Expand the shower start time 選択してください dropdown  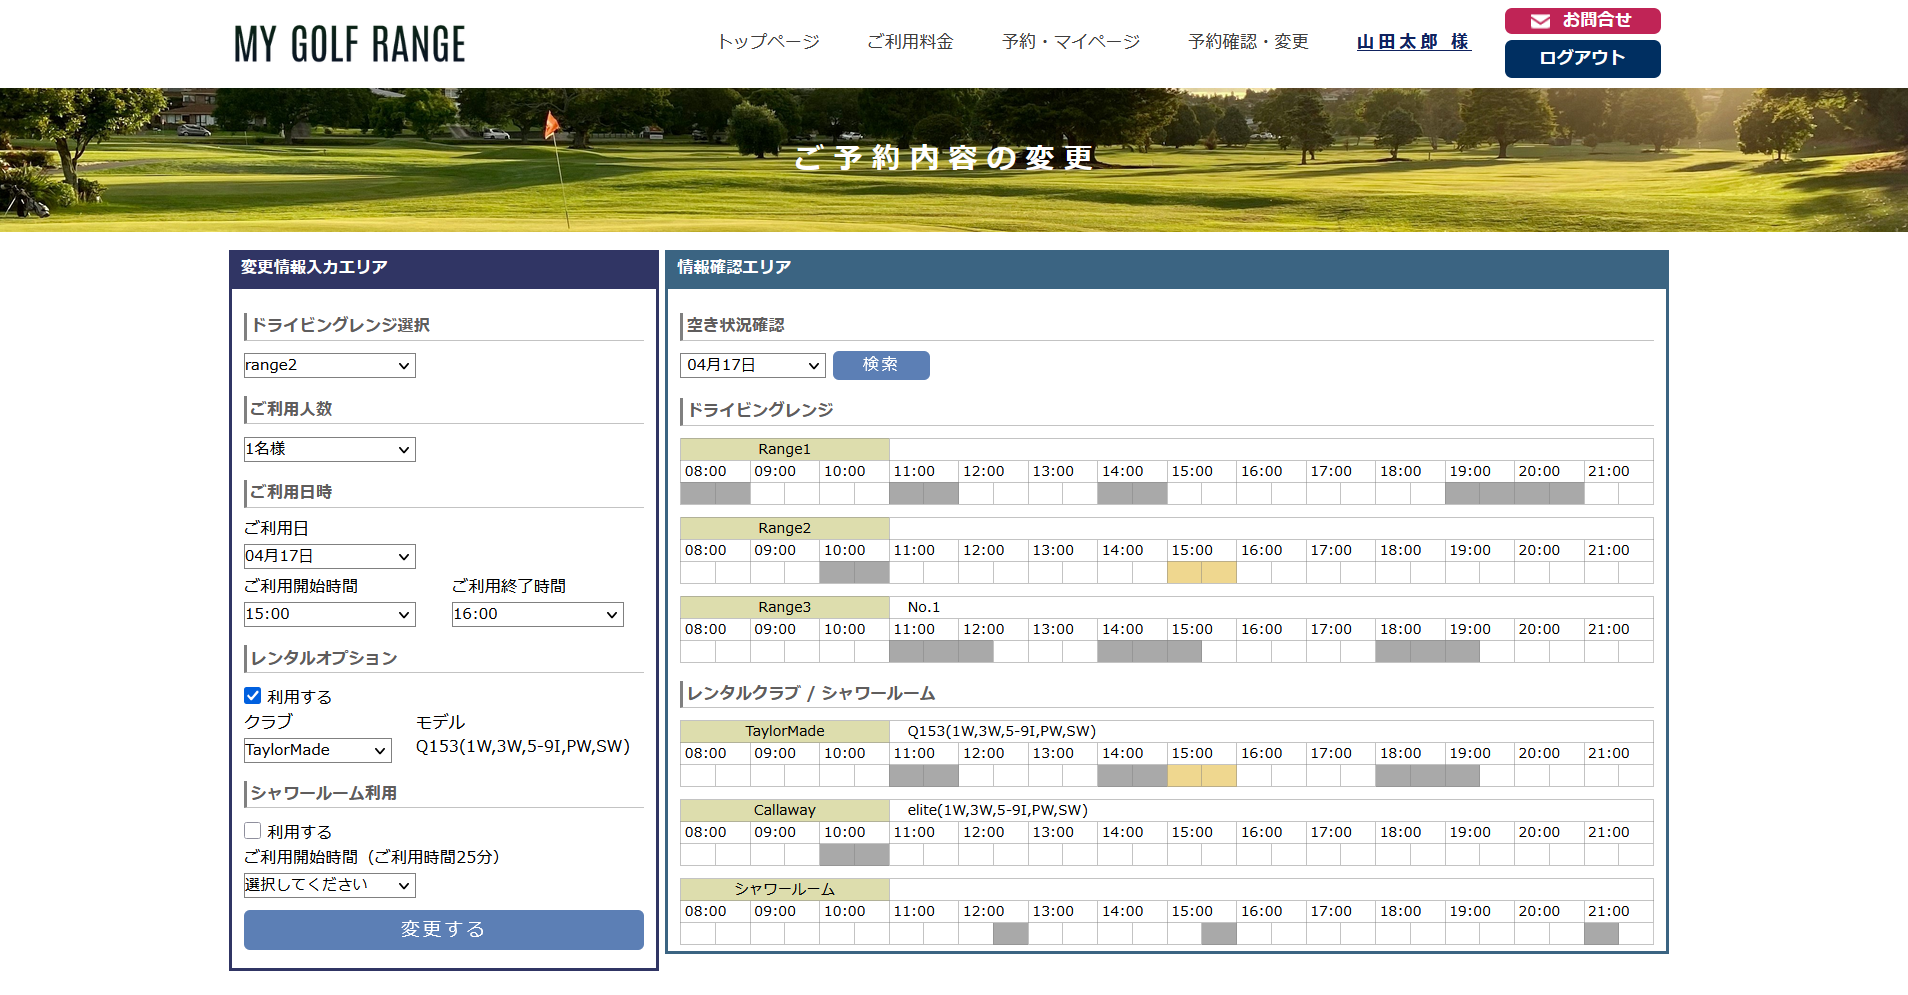(329, 885)
